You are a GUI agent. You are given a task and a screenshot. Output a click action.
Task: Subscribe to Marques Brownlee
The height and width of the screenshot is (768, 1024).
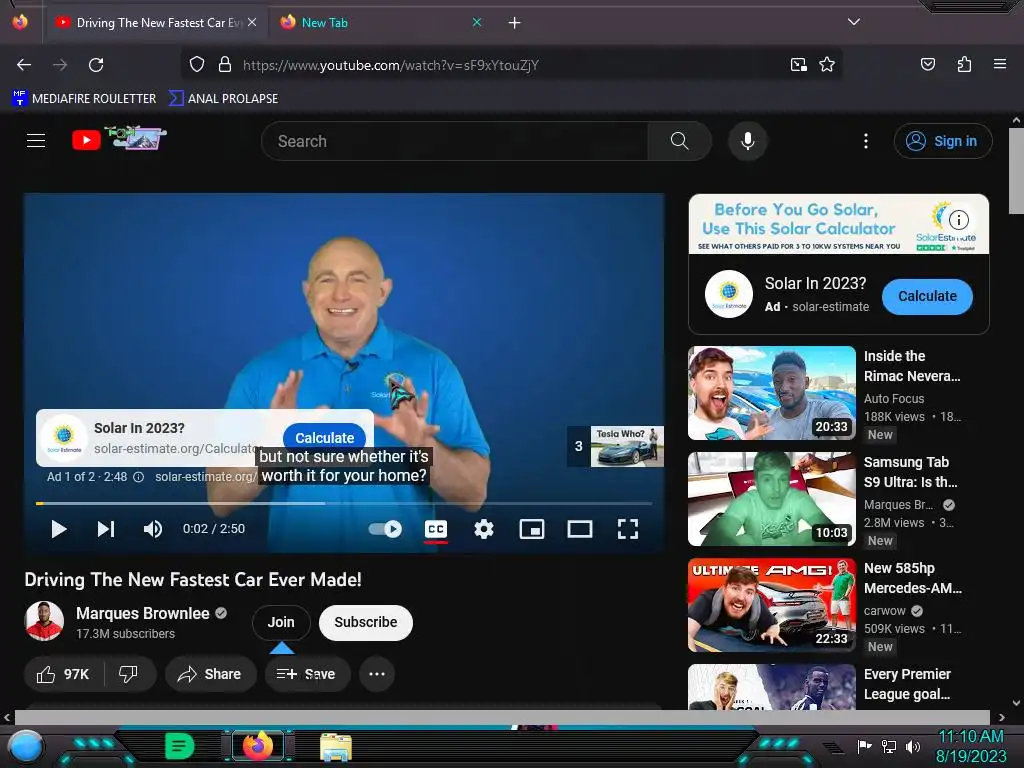click(366, 622)
